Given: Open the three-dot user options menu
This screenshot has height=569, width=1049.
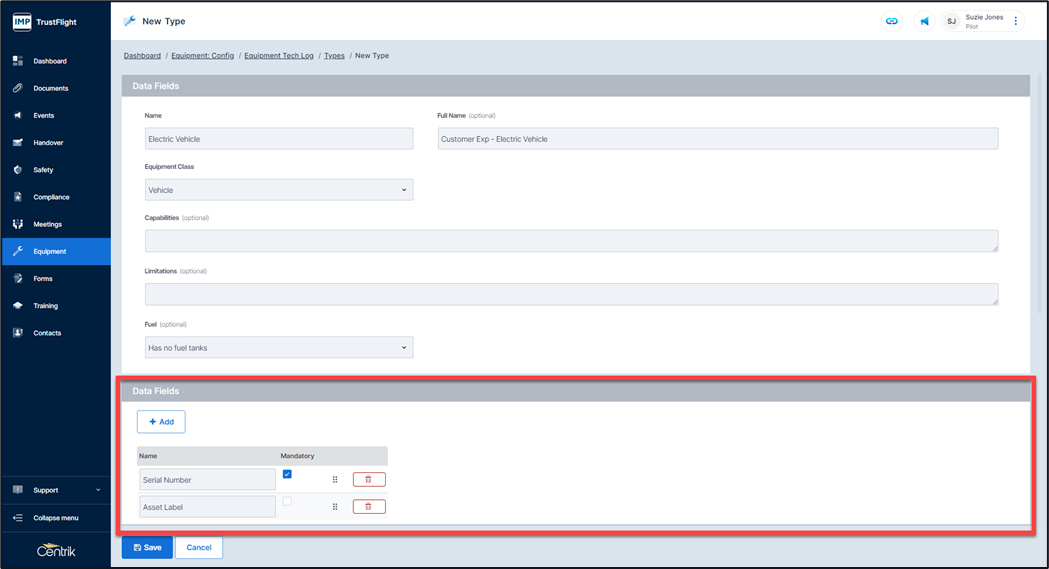Looking at the screenshot, I should [x=1016, y=21].
